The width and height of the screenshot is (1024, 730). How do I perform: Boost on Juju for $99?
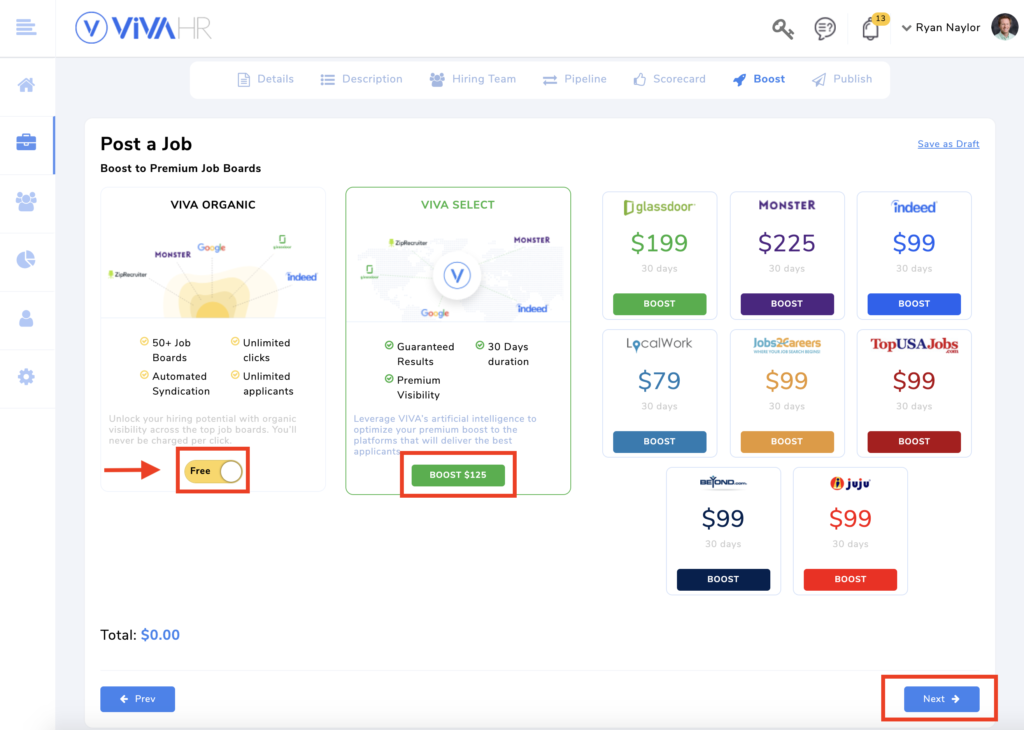850,579
